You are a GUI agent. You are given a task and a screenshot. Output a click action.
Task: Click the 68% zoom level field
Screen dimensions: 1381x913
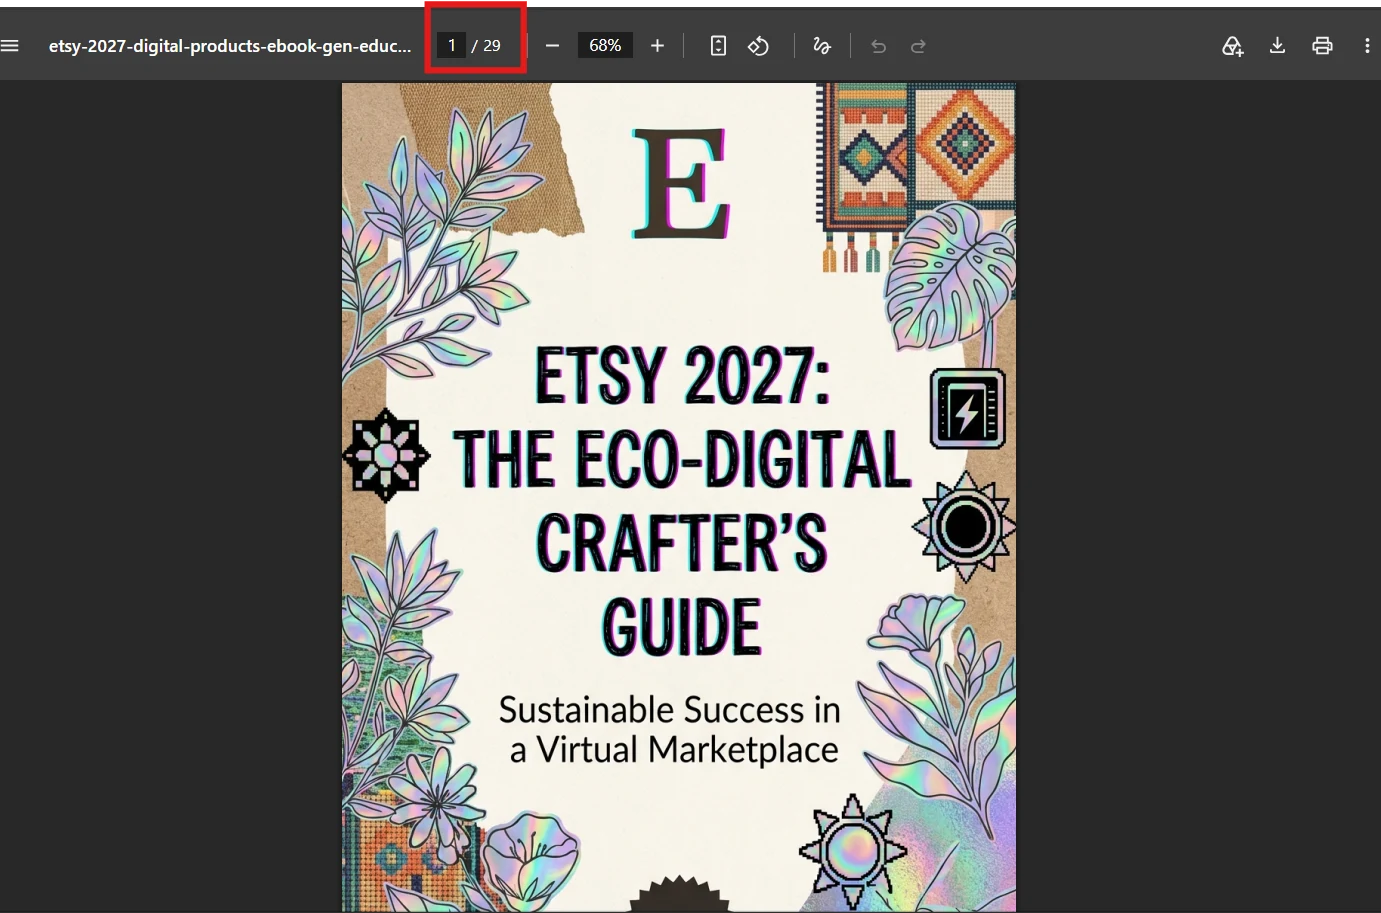click(x=605, y=45)
